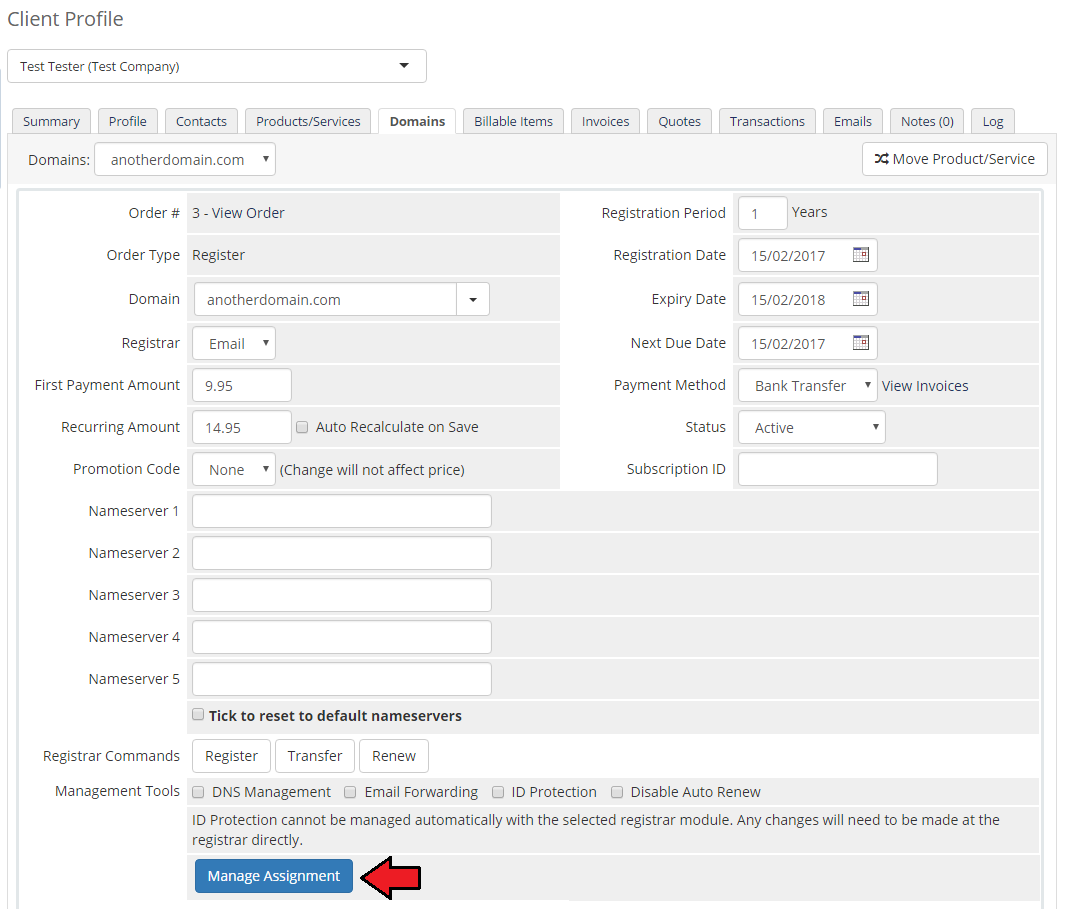Focus Nameserver 3 input field

pos(342,595)
